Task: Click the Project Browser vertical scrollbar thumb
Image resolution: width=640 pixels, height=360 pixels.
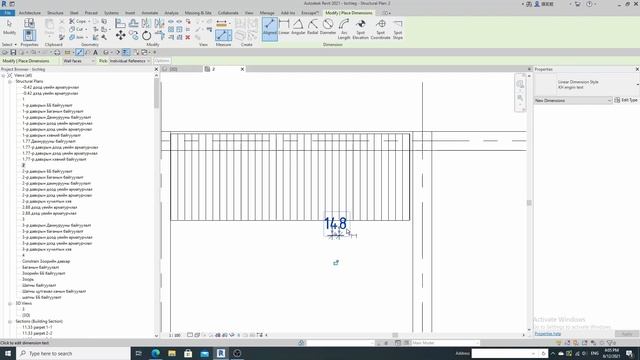Action: [x=156, y=93]
